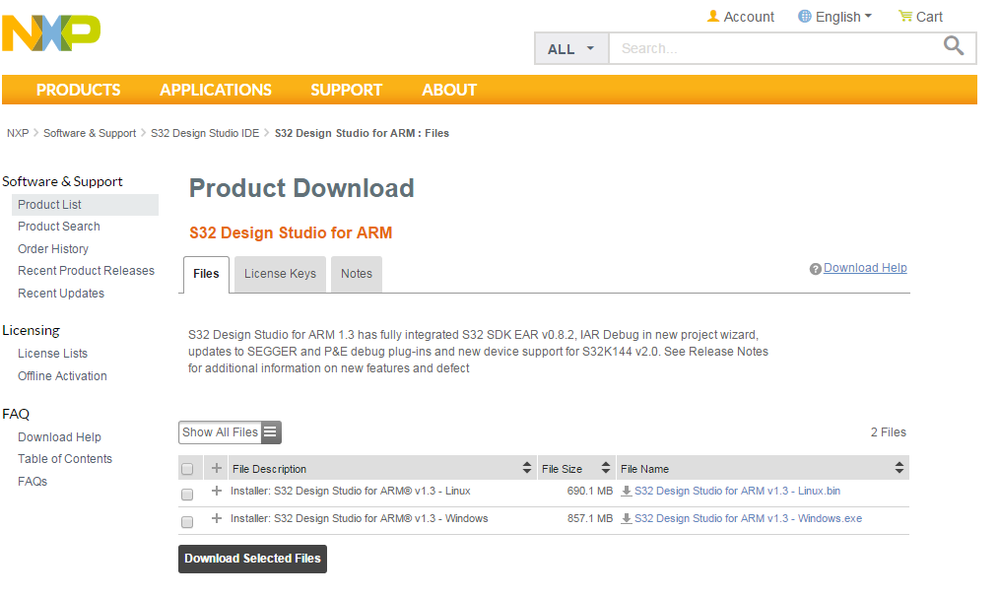Toggle the select-all files header checkbox
999x594 pixels.
coord(187,468)
